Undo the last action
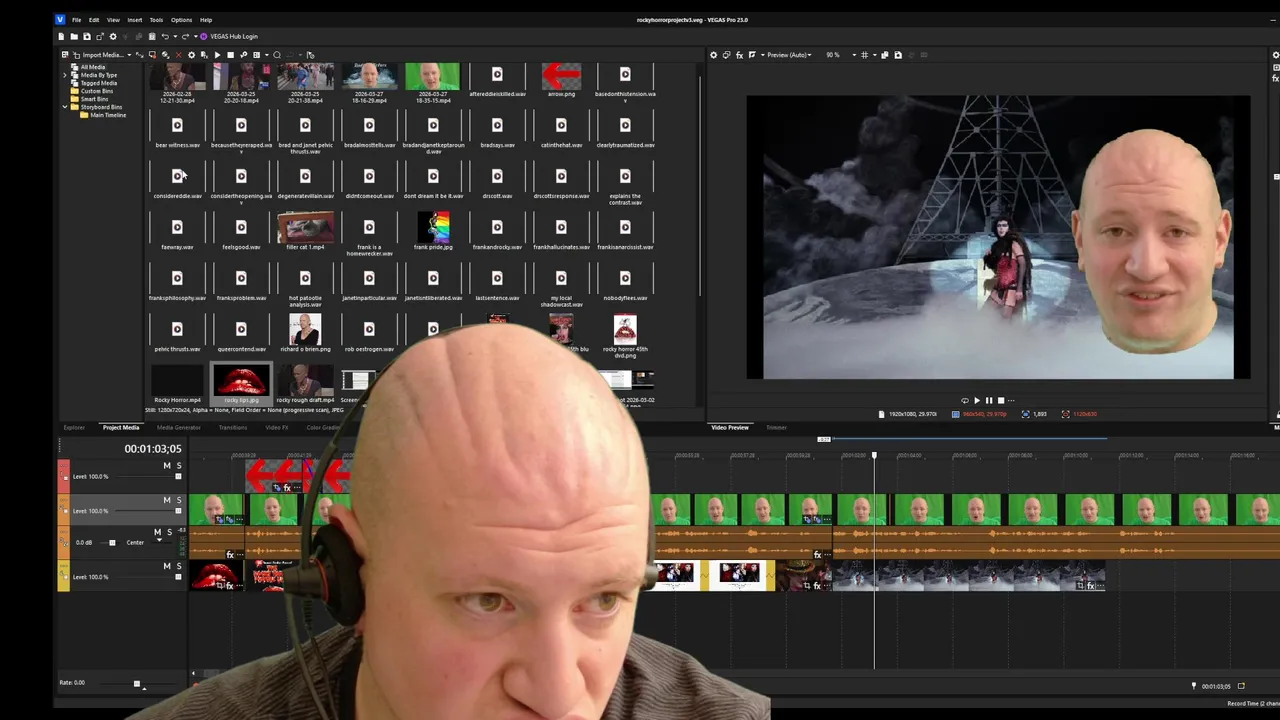 point(165,36)
